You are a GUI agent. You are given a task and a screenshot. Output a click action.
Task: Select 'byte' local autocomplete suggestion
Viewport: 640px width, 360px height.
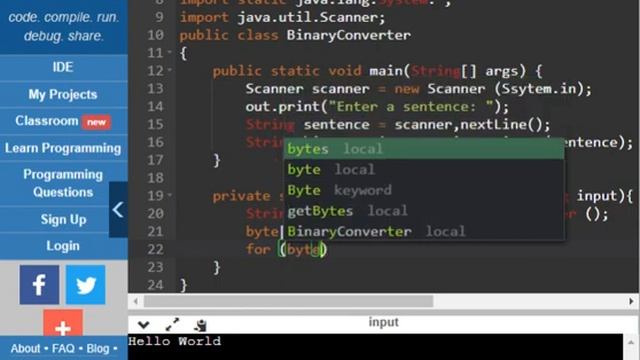click(424, 169)
